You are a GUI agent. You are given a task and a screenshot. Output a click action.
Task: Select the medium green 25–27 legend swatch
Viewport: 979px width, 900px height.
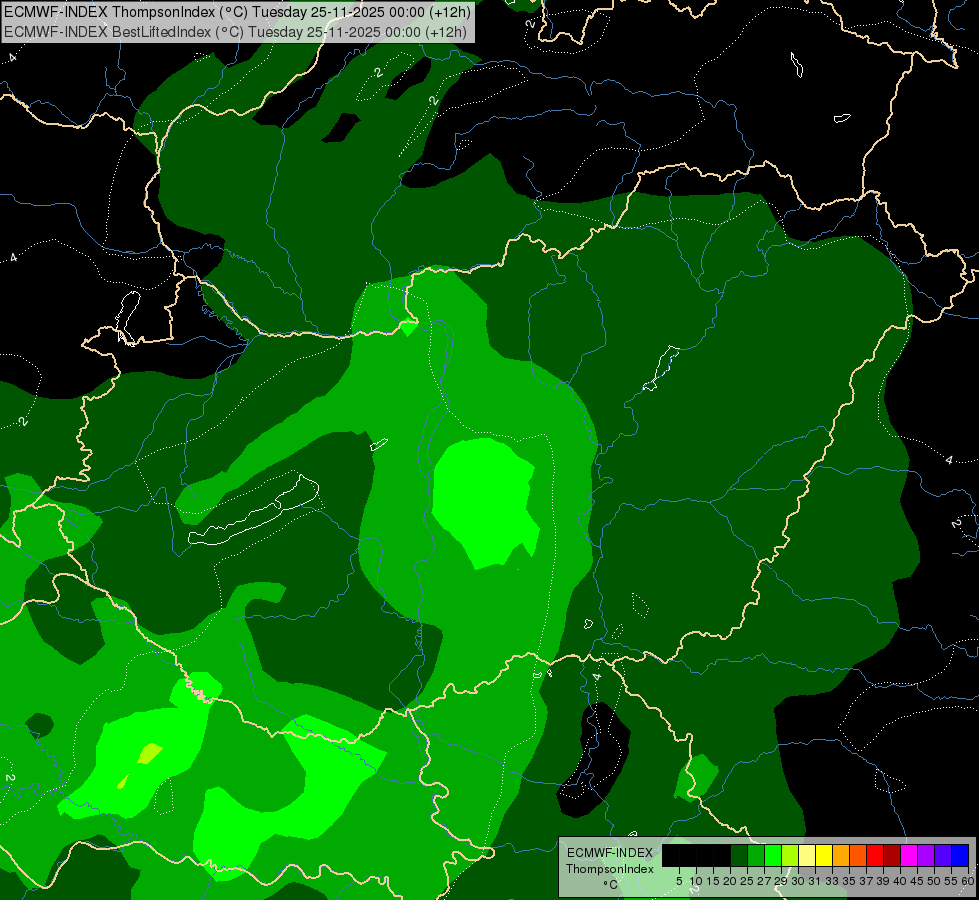coord(755,855)
